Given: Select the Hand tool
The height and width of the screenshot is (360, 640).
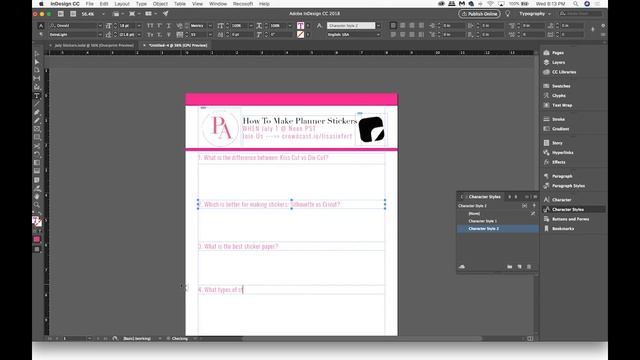Looking at the screenshot, I should coord(37,196).
